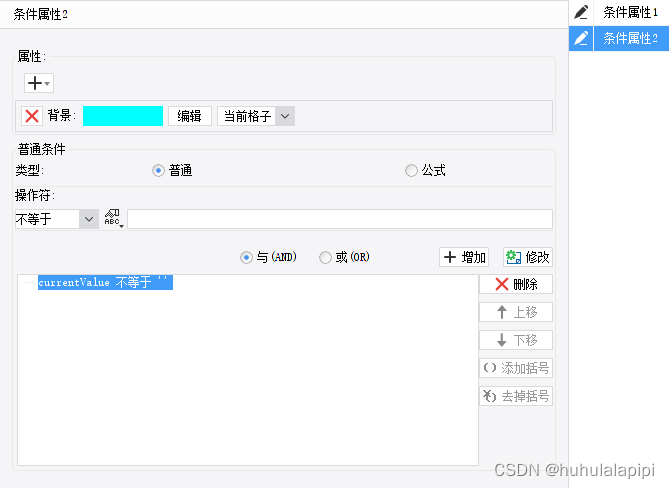Screen dimensions: 669x488
Task: Click pencil icon beside 条件属性2
Action: (x=581, y=38)
